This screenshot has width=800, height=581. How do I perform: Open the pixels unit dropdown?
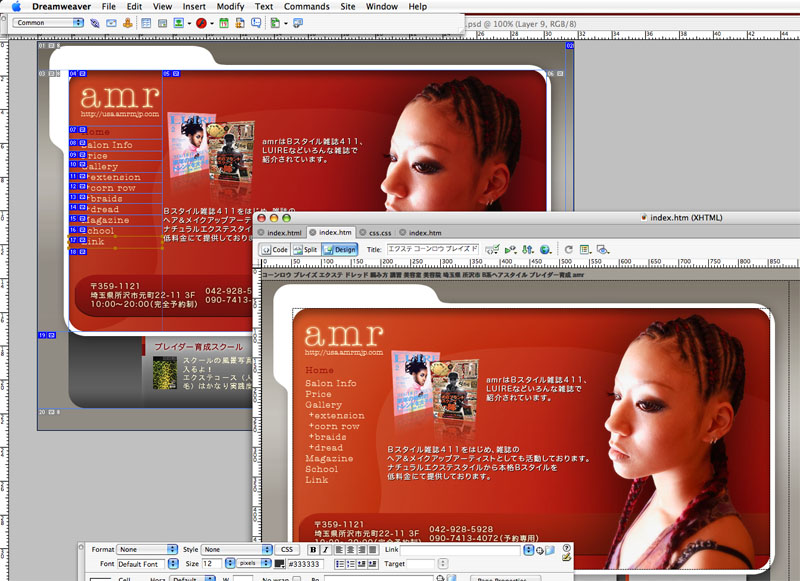(x=254, y=563)
